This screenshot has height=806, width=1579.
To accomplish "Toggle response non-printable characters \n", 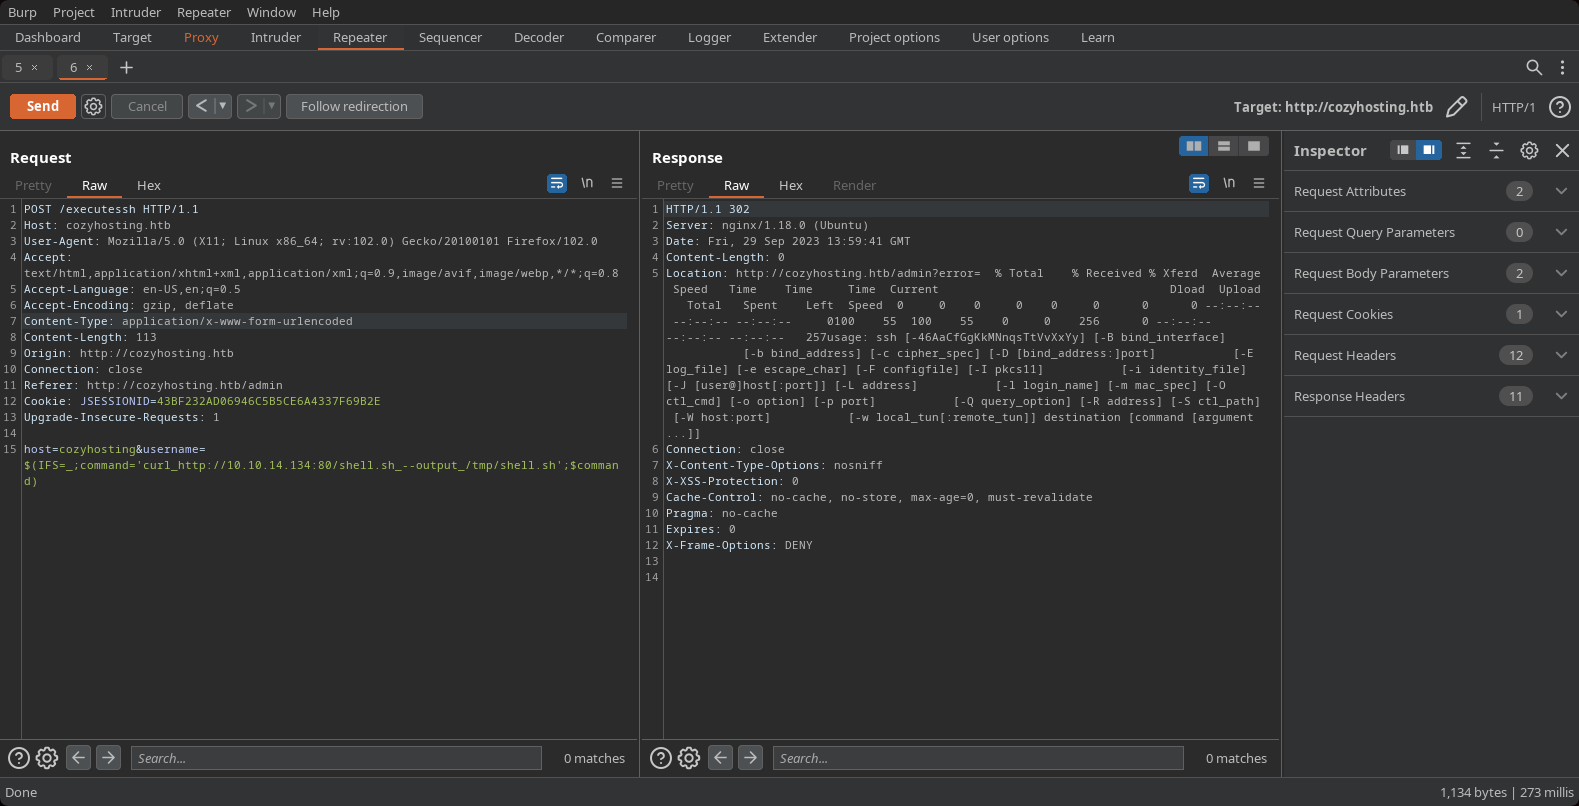I will point(1229,183).
